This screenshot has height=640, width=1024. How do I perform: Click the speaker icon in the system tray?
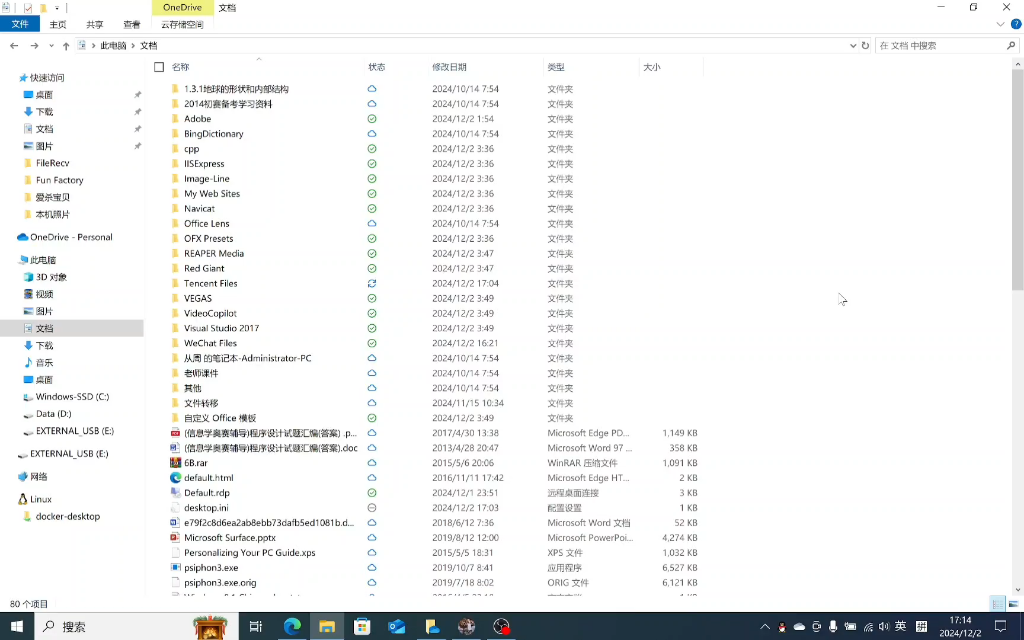tap(883, 628)
